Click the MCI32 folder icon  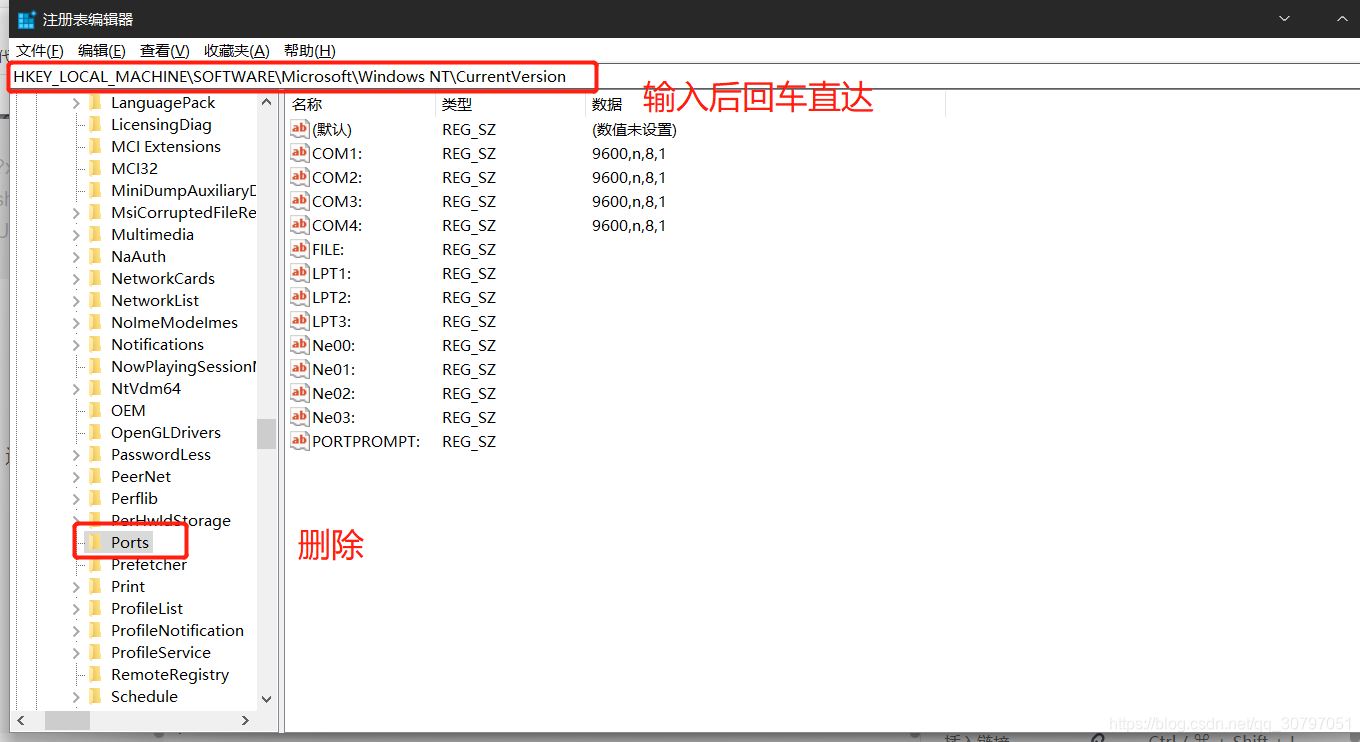(x=96, y=168)
